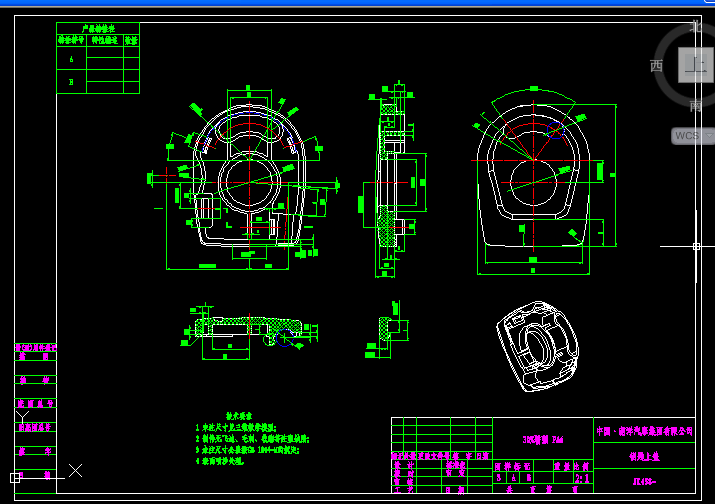Viewport: 715px width, 504px height.
Task: Select the hatched vertical side section view
Action: 389,178
